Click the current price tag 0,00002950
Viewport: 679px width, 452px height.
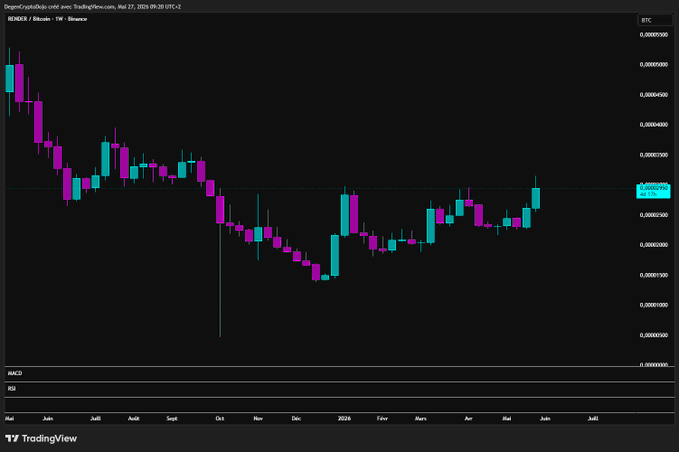[x=653, y=191]
